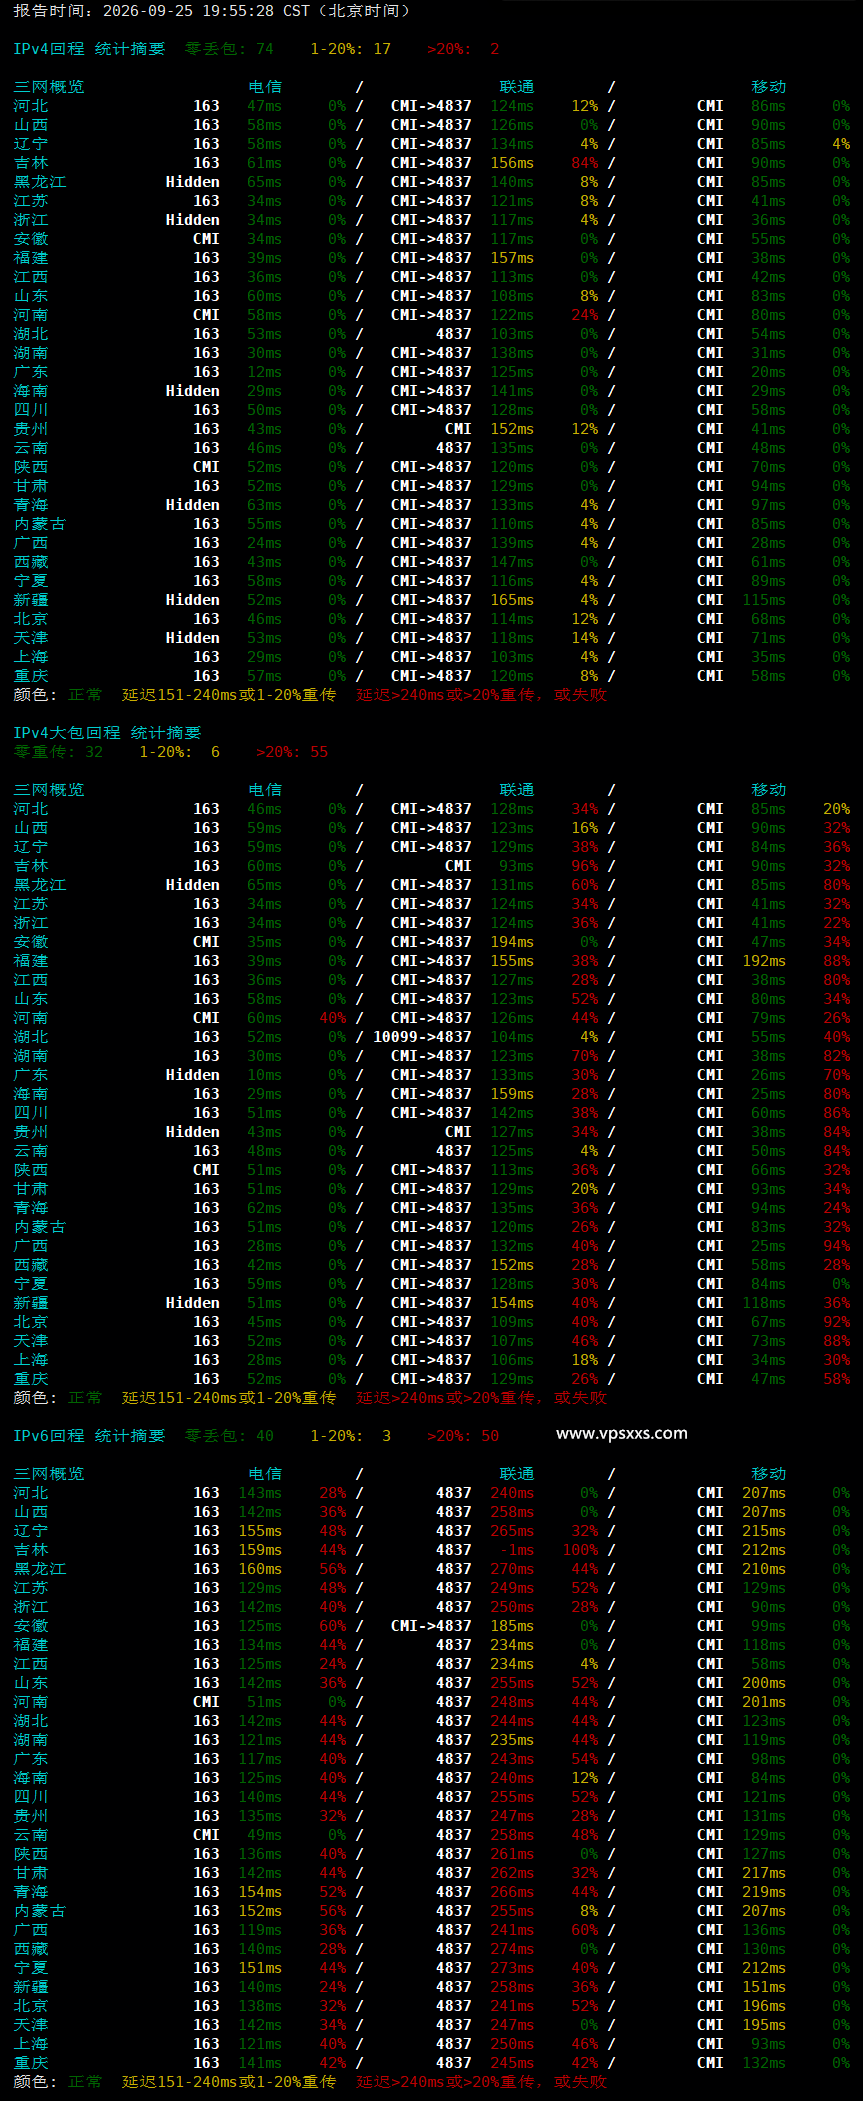
Task: Click "159ms" Unicom latency in large-packet 海南 row
Action: tap(512, 1094)
